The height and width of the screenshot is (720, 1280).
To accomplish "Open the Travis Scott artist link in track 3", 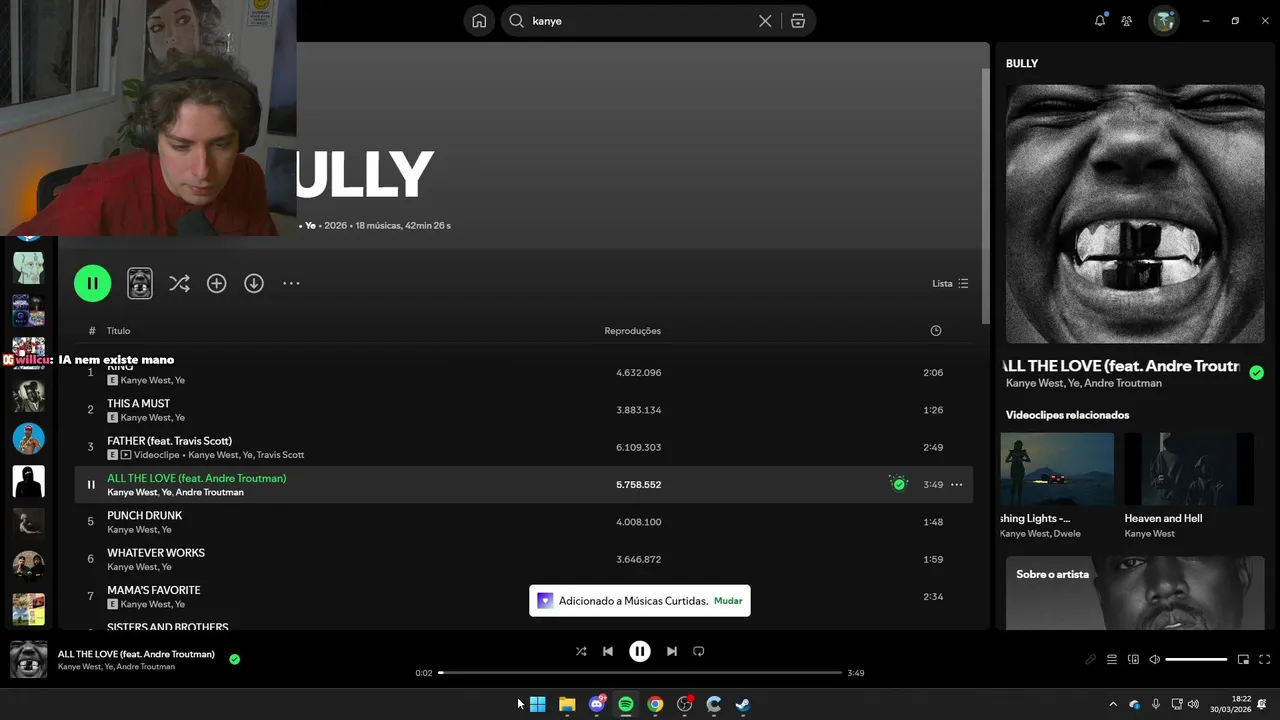I will 280,455.
